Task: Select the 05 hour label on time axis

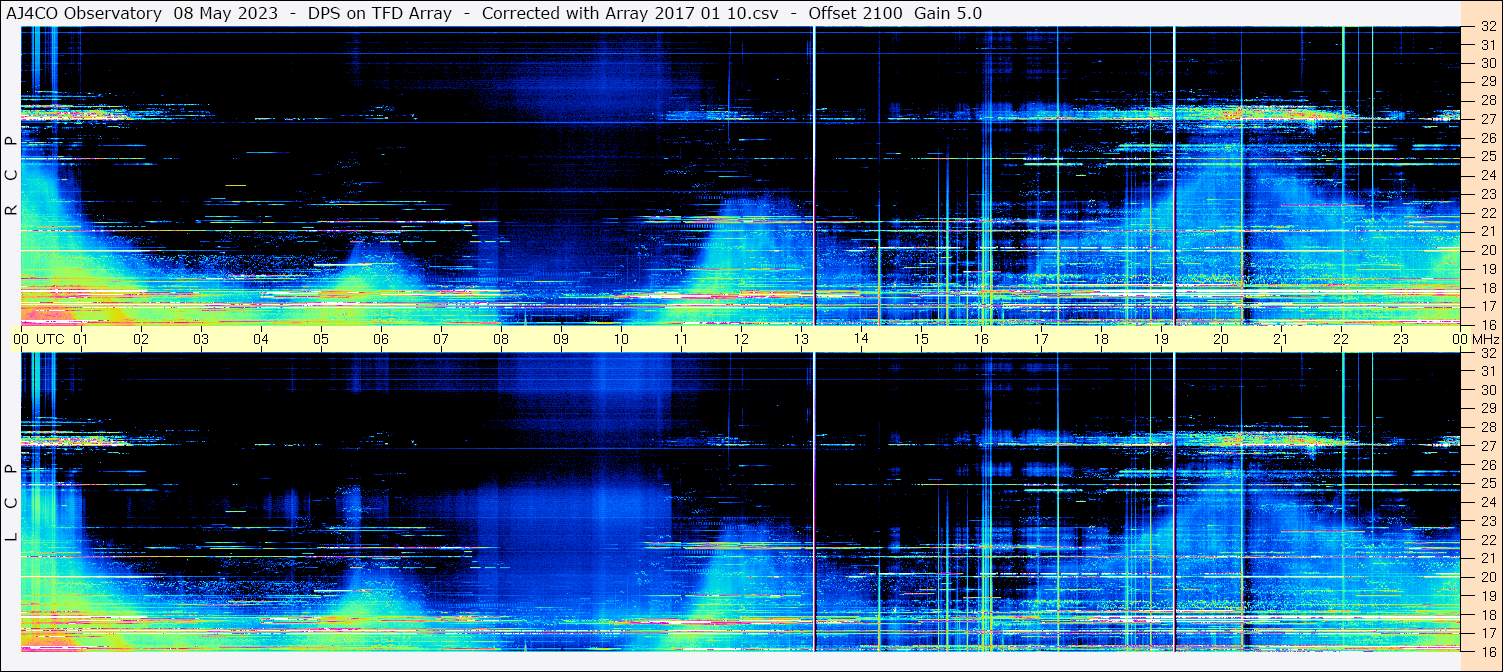Action: tap(321, 339)
